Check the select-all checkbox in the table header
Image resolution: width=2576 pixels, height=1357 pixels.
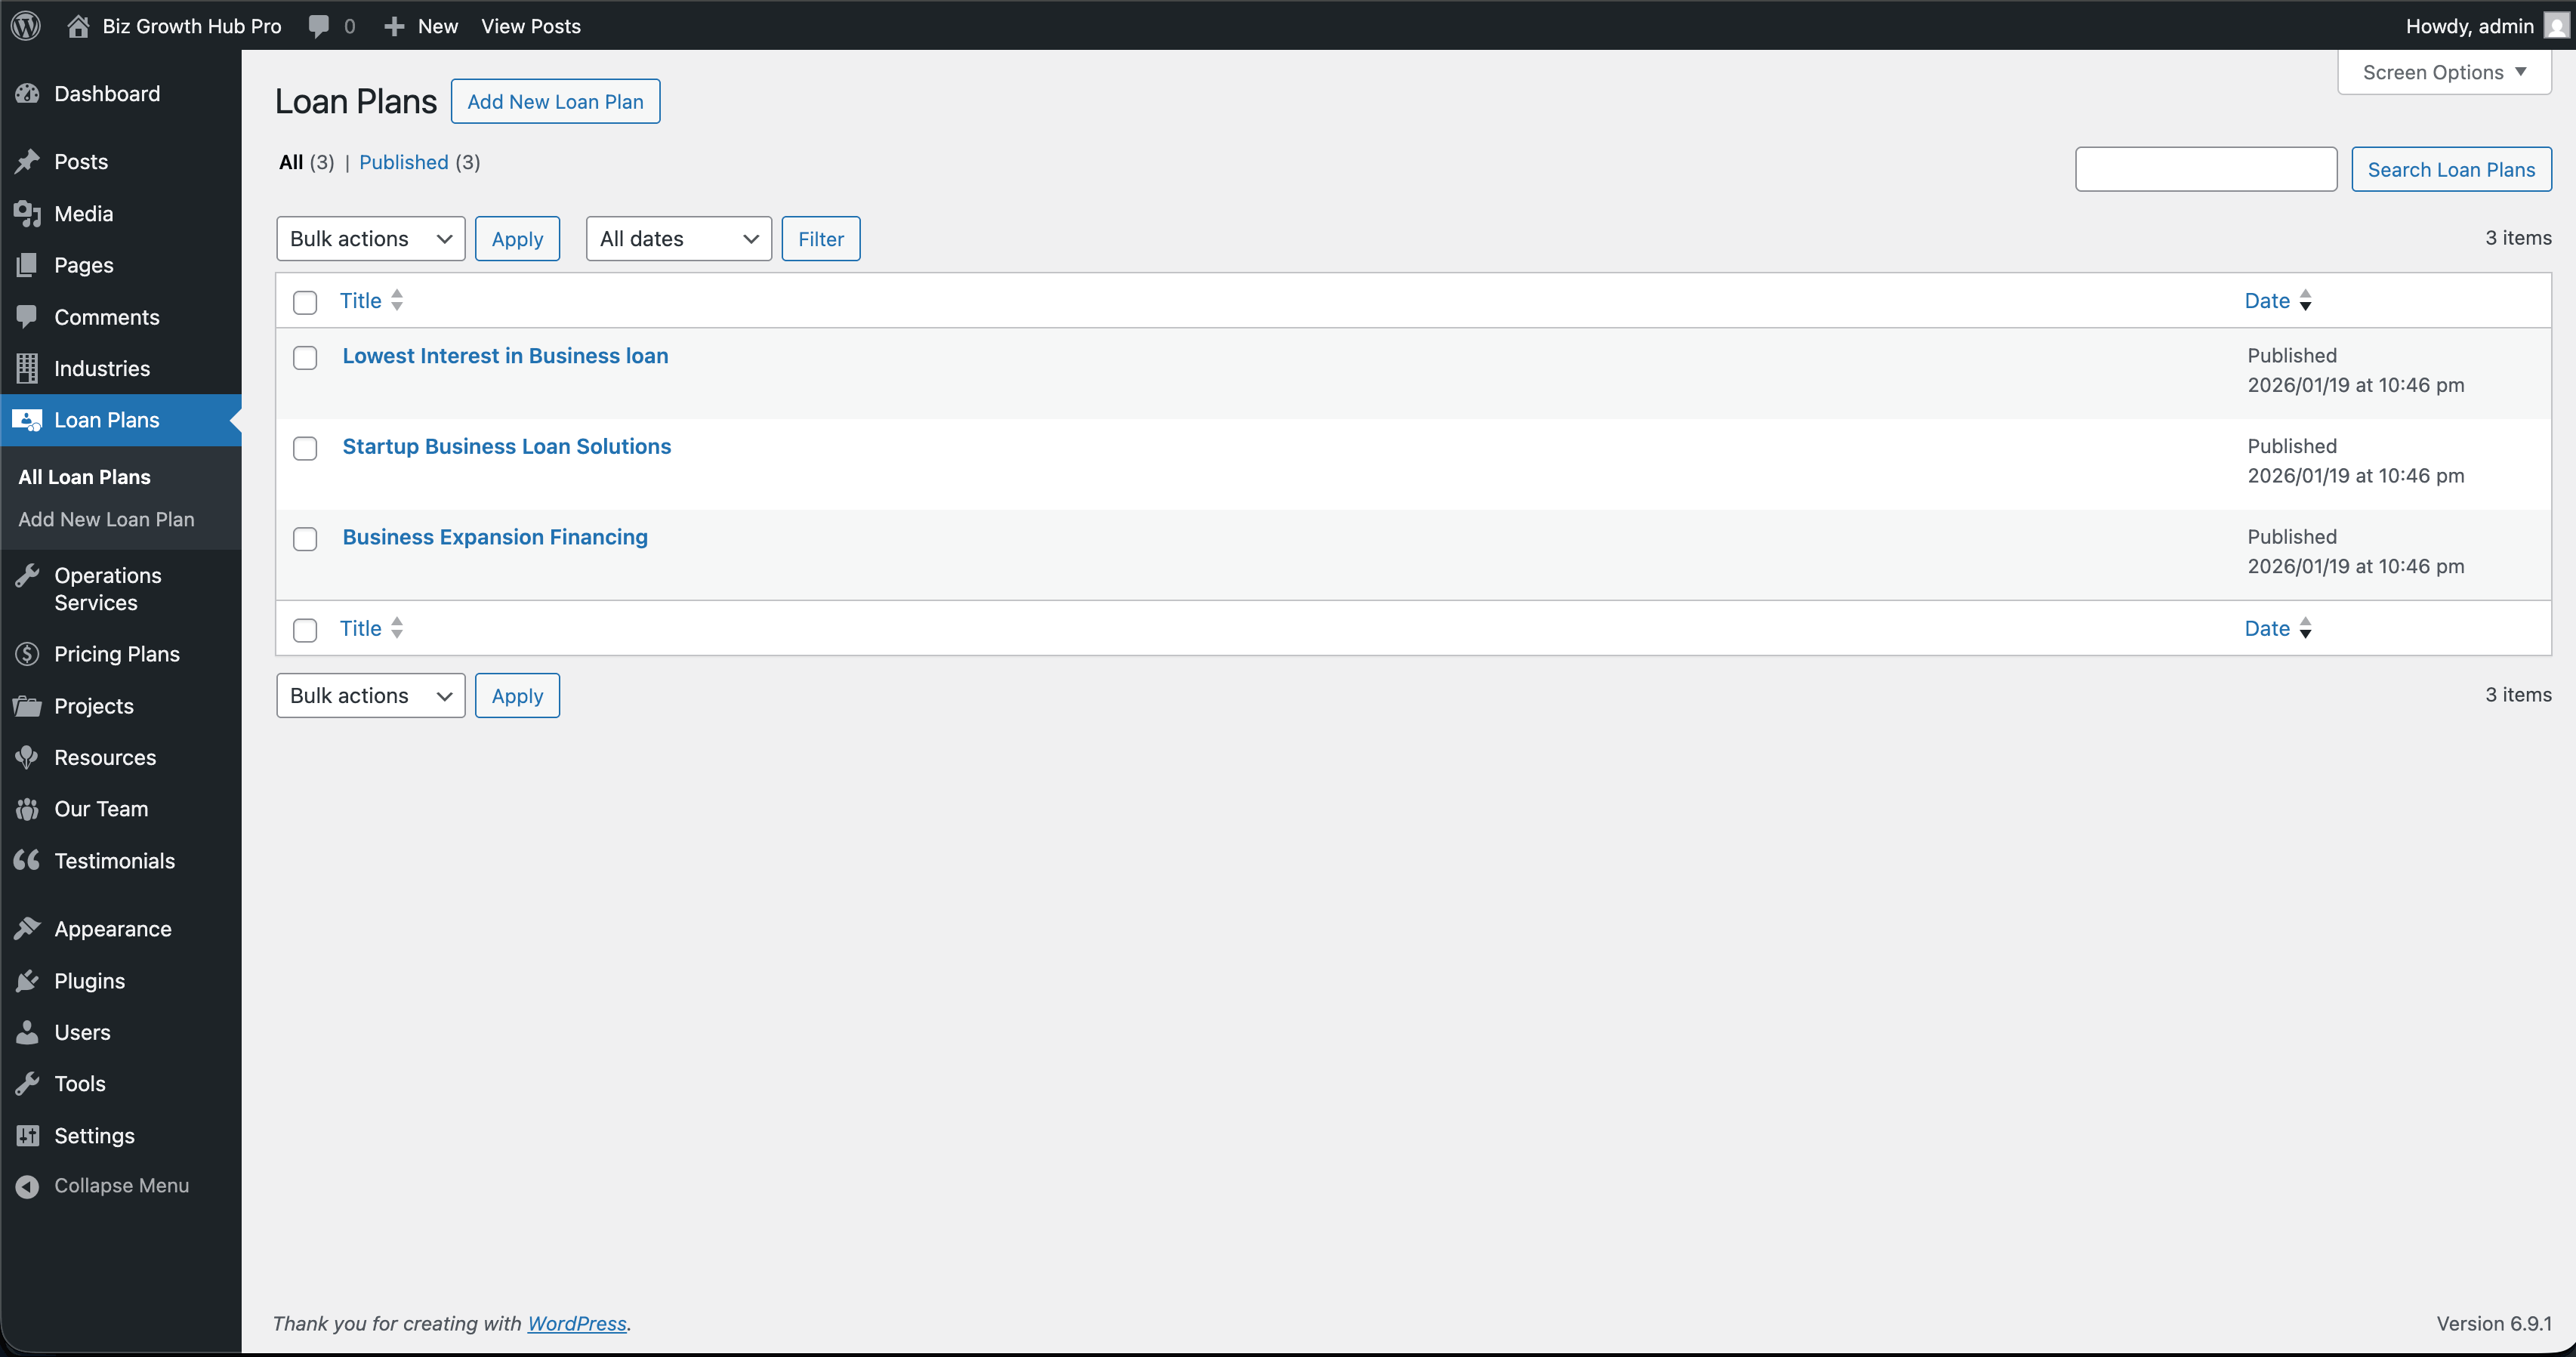(x=305, y=302)
